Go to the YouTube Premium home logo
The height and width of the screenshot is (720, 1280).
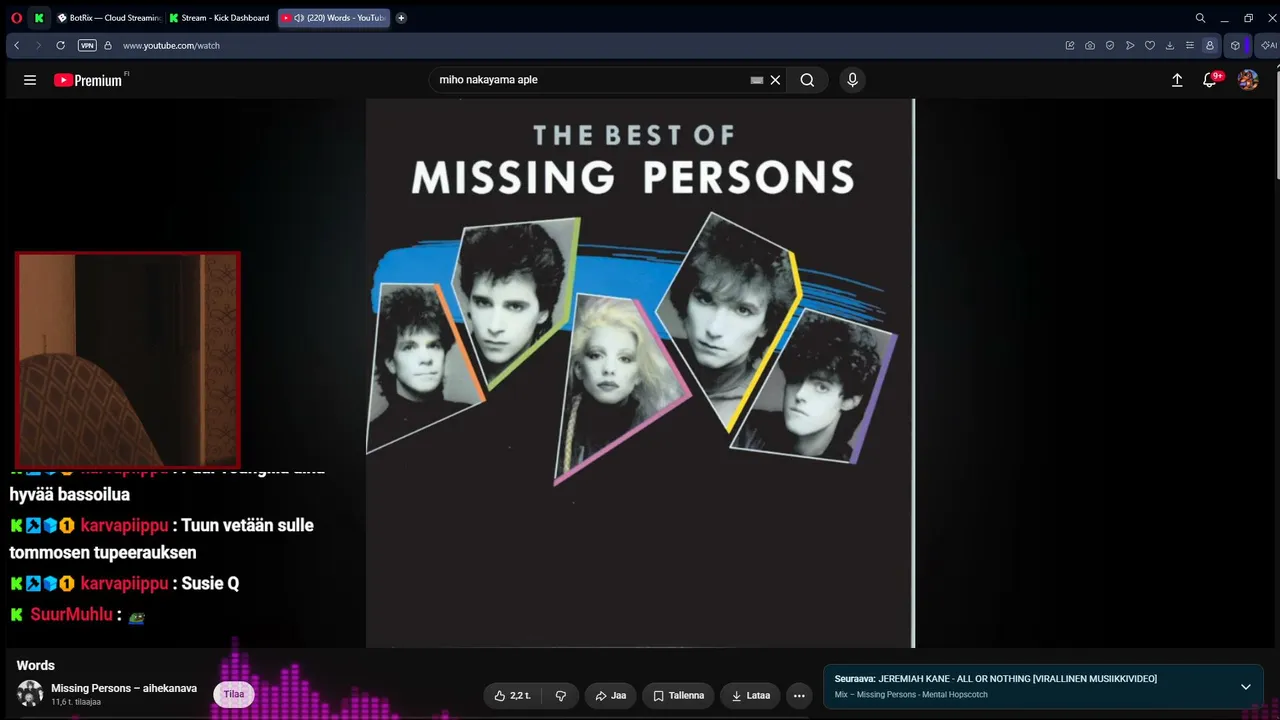pyautogui.click(x=88, y=80)
